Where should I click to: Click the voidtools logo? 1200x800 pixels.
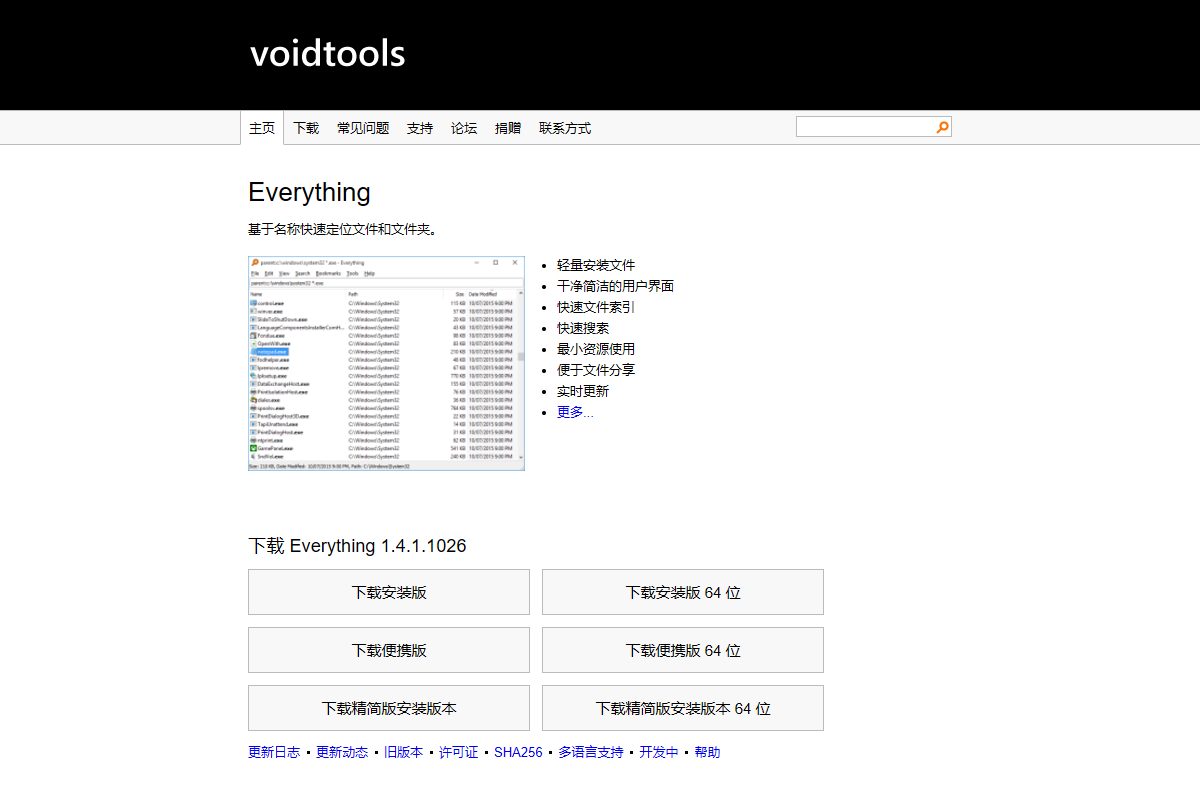click(x=327, y=53)
